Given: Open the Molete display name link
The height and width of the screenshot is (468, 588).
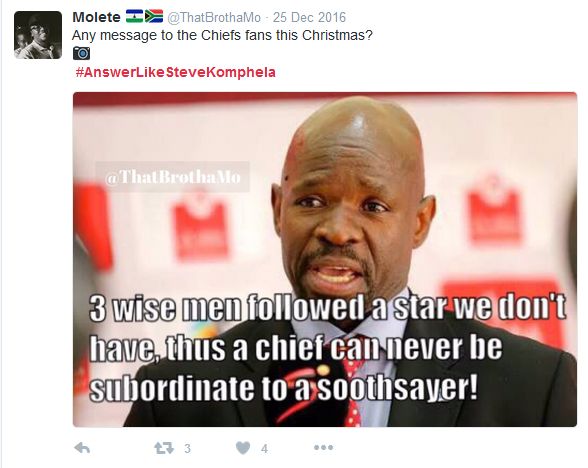Looking at the screenshot, I should click(x=96, y=17).
